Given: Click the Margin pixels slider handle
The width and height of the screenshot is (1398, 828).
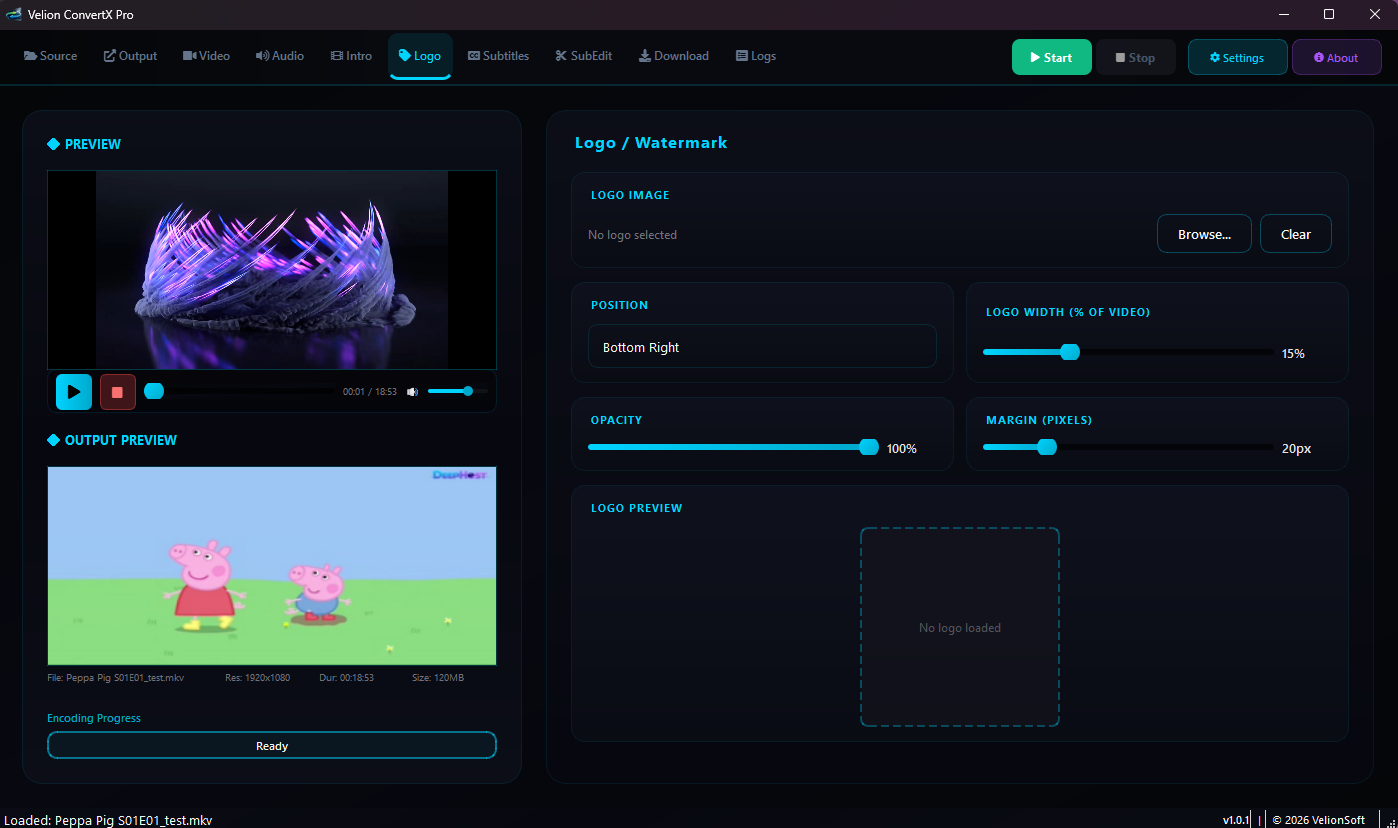Looking at the screenshot, I should pyautogui.click(x=1047, y=447).
